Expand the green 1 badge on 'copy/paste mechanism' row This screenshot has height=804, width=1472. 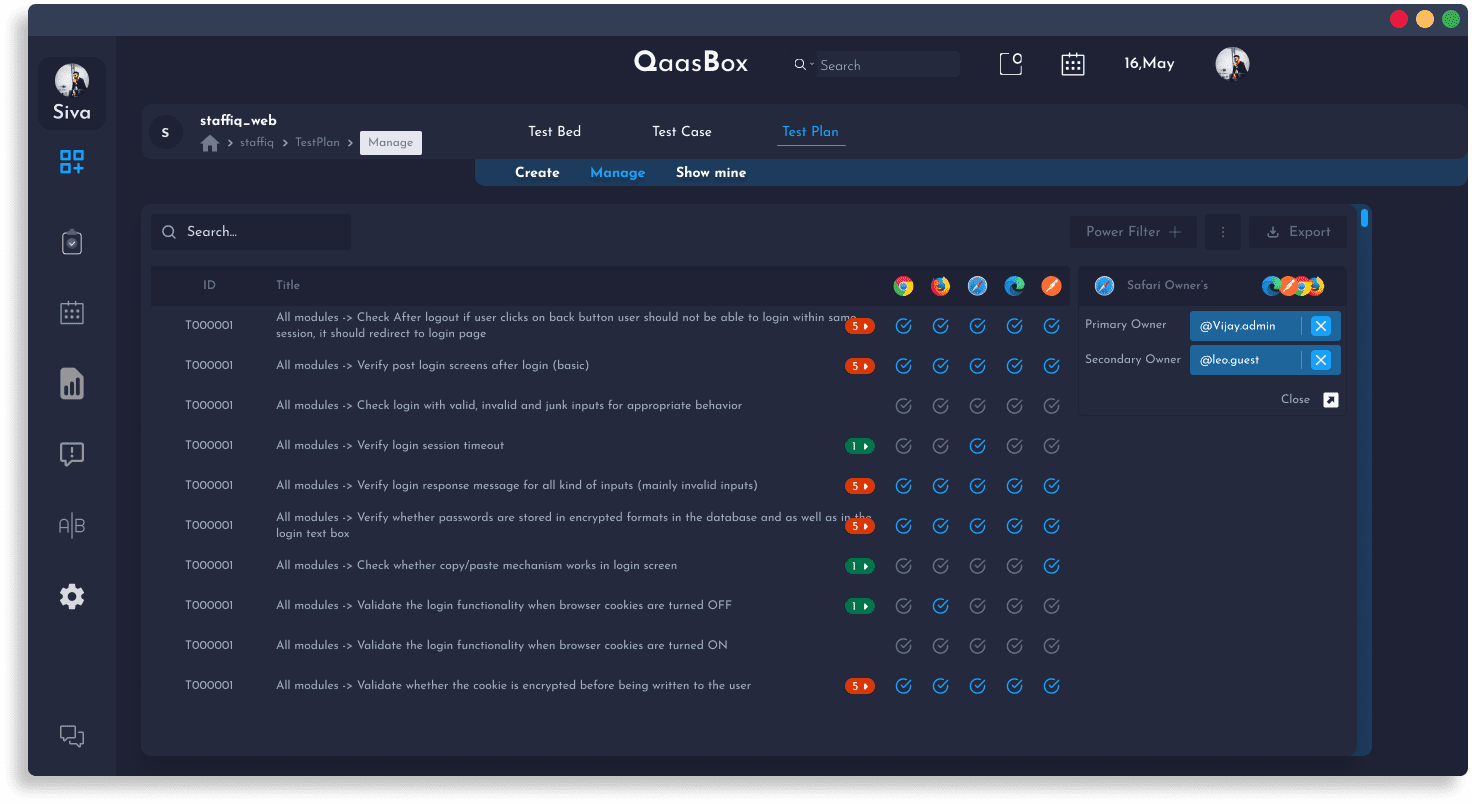860,566
